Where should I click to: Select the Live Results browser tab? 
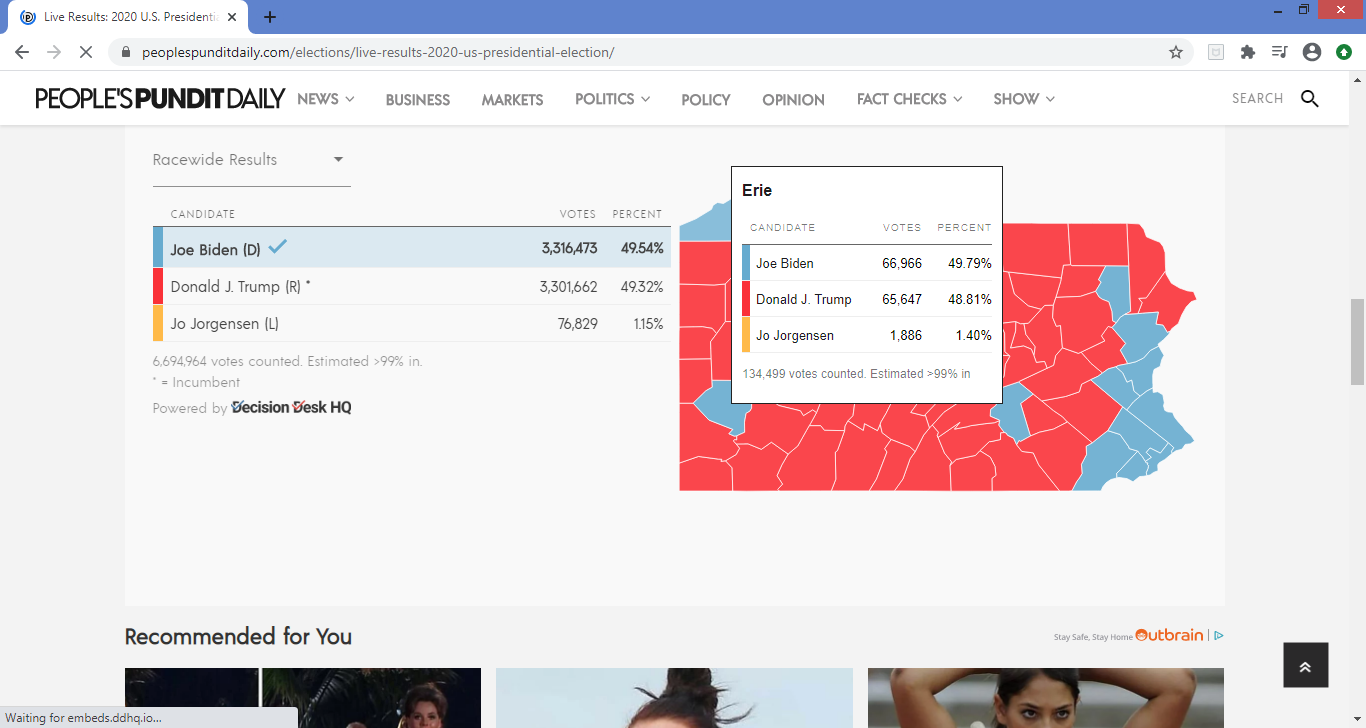pos(128,17)
